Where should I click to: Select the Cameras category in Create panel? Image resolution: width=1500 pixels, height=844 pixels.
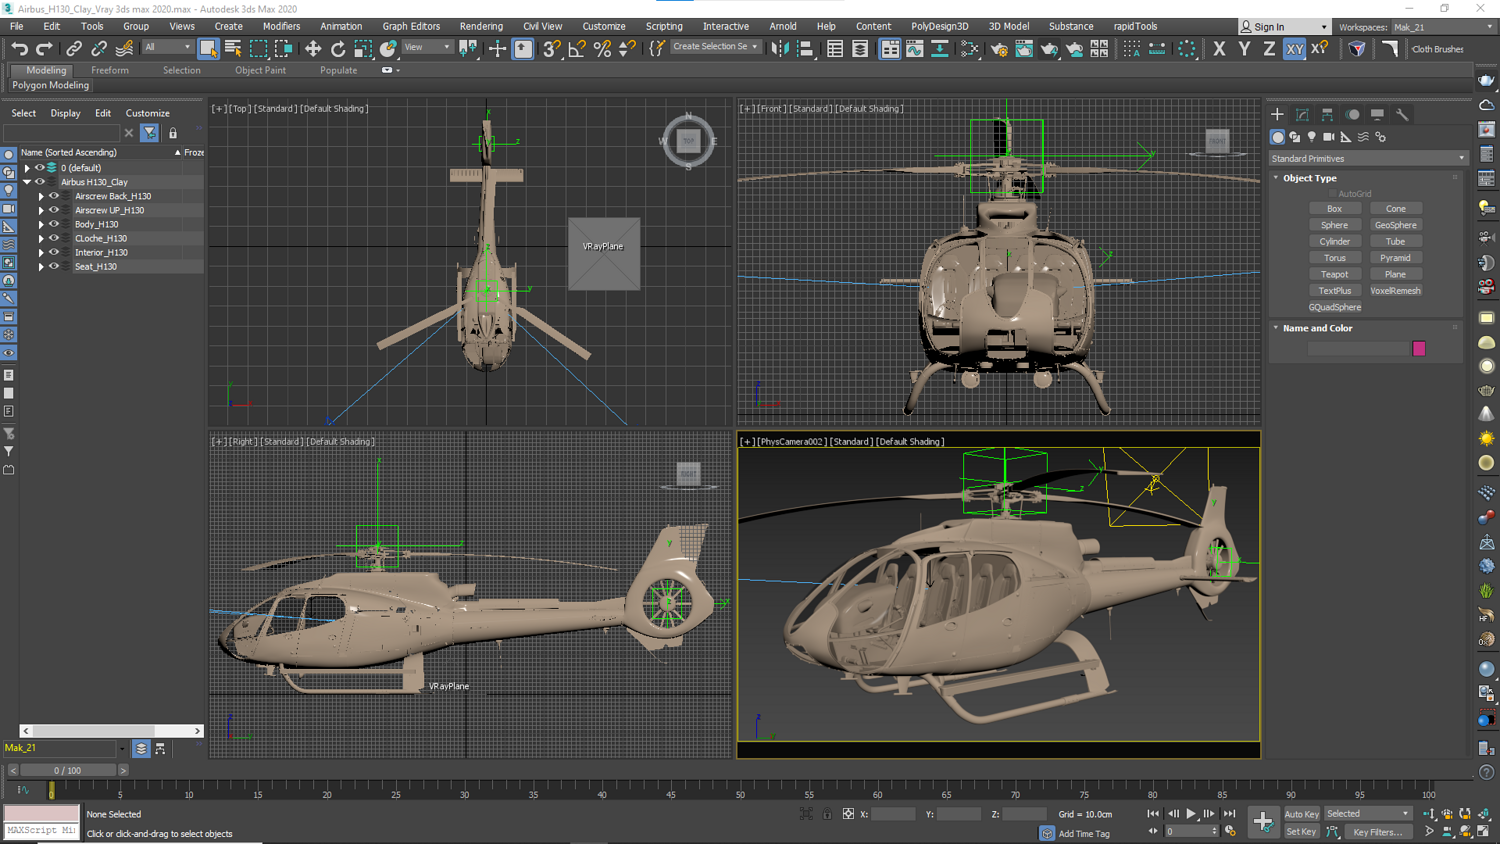click(x=1329, y=137)
